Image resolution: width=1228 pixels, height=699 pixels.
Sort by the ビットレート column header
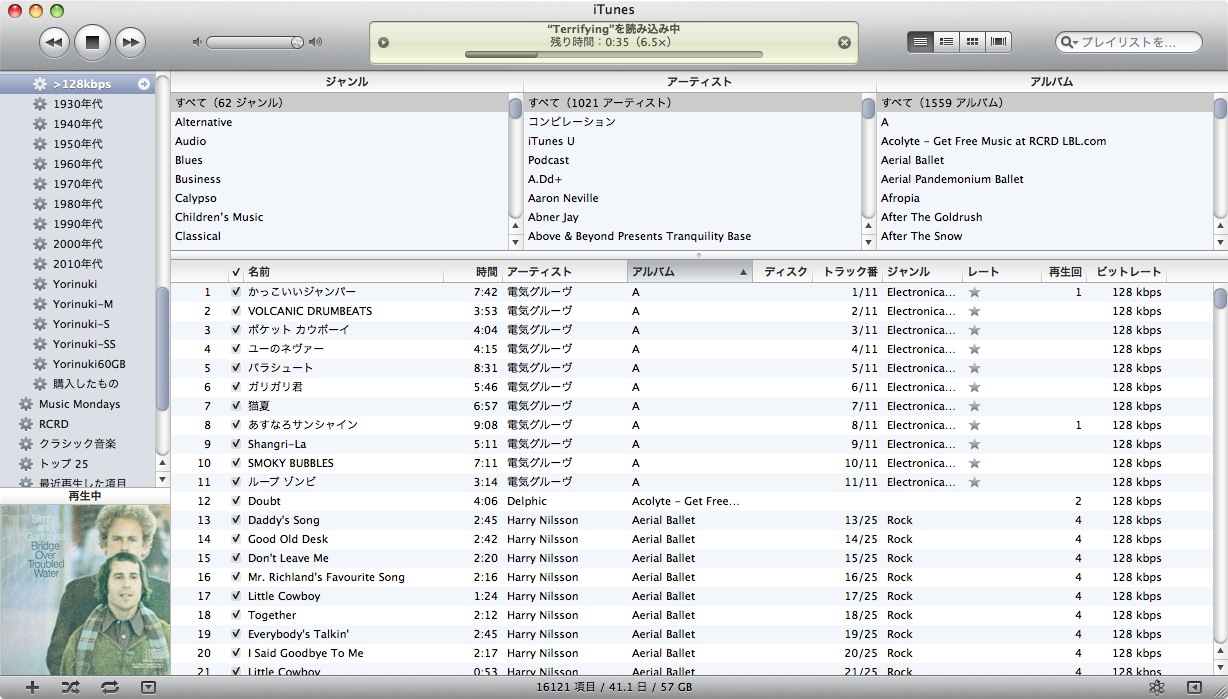[1127, 272]
